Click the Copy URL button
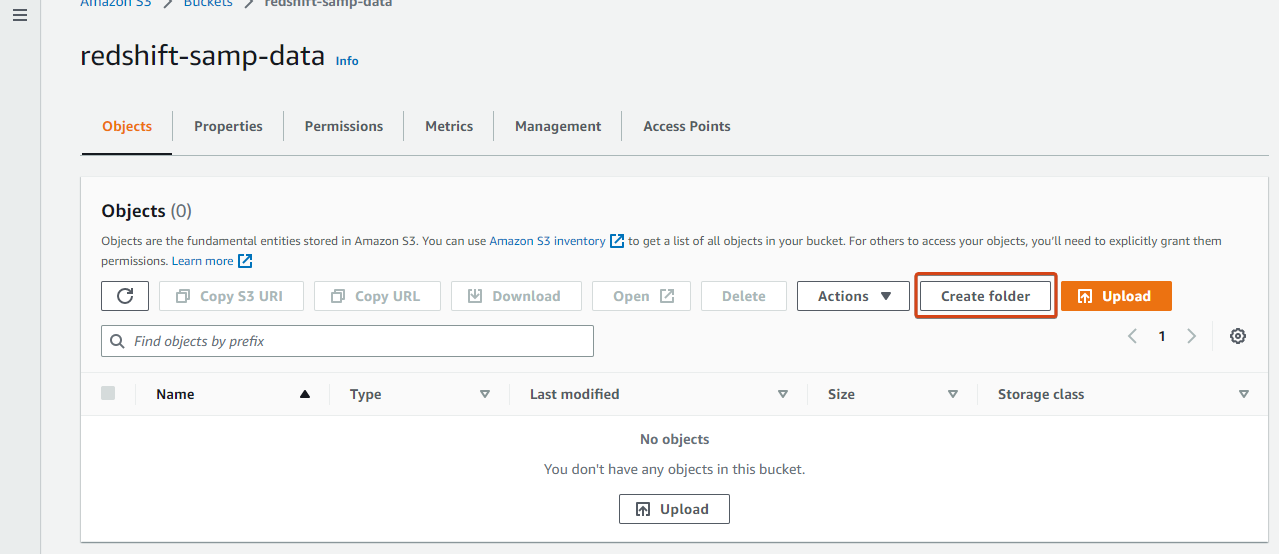This screenshot has width=1279, height=554. pos(377,296)
